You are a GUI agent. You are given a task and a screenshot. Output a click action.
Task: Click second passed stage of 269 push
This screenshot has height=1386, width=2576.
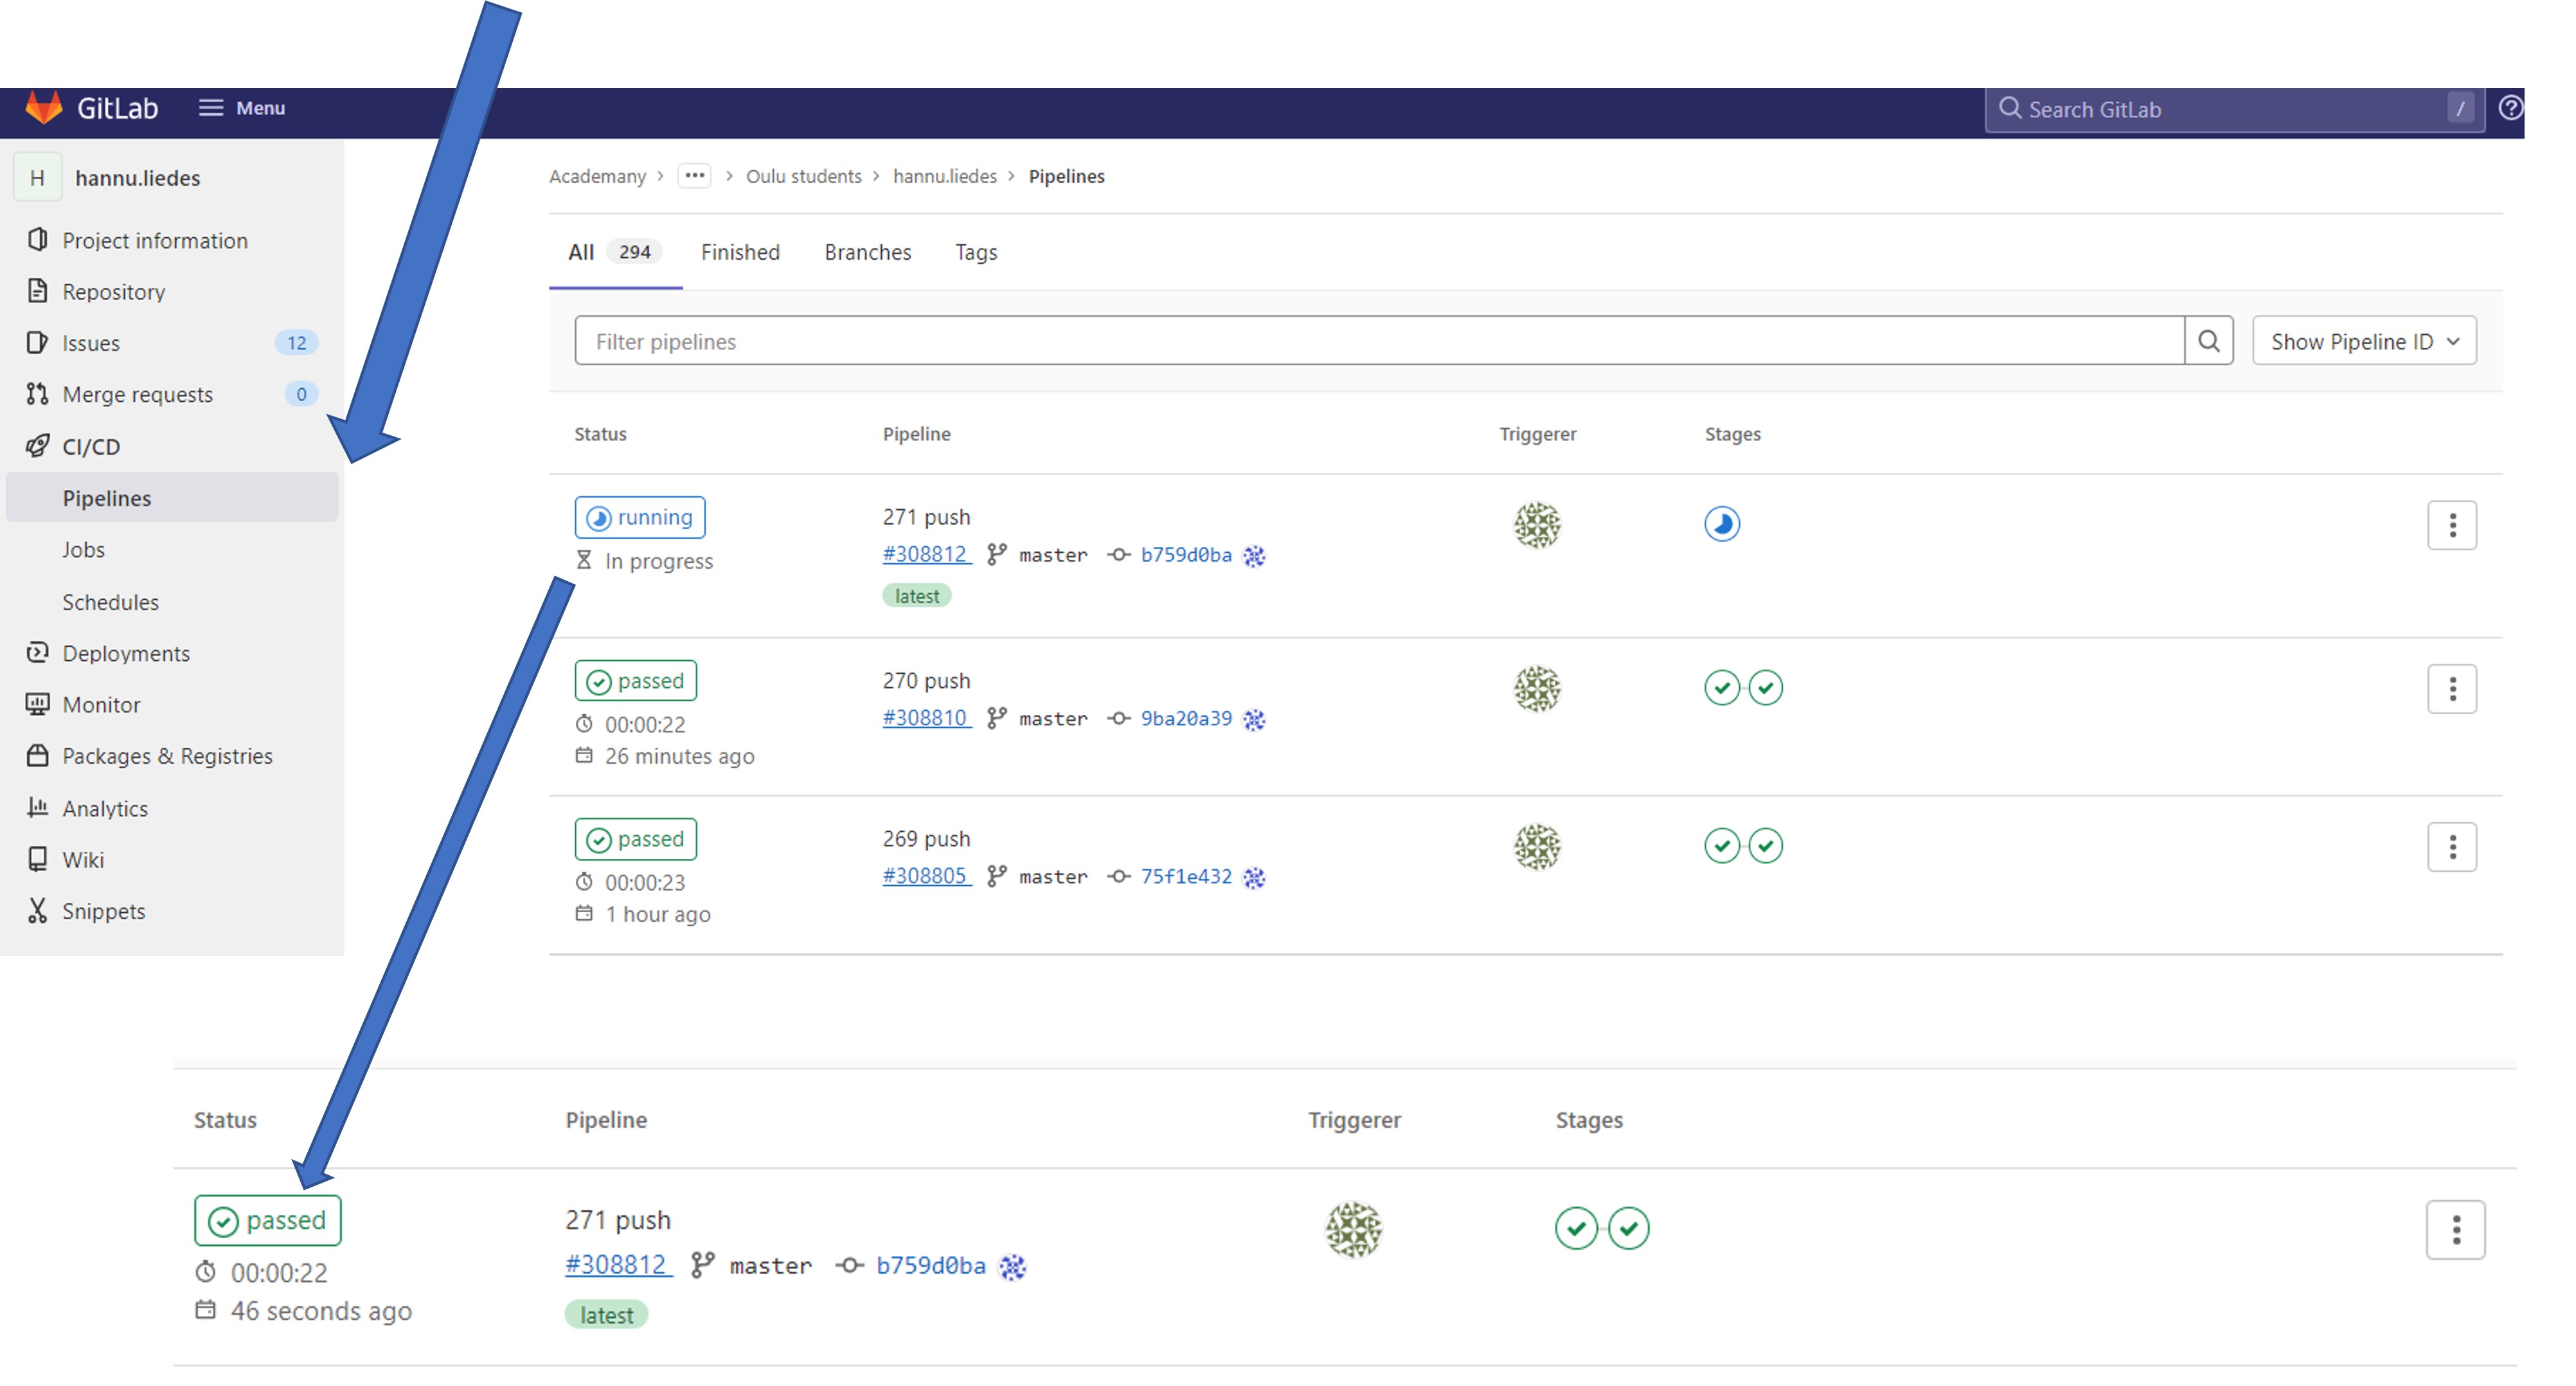coord(1765,845)
